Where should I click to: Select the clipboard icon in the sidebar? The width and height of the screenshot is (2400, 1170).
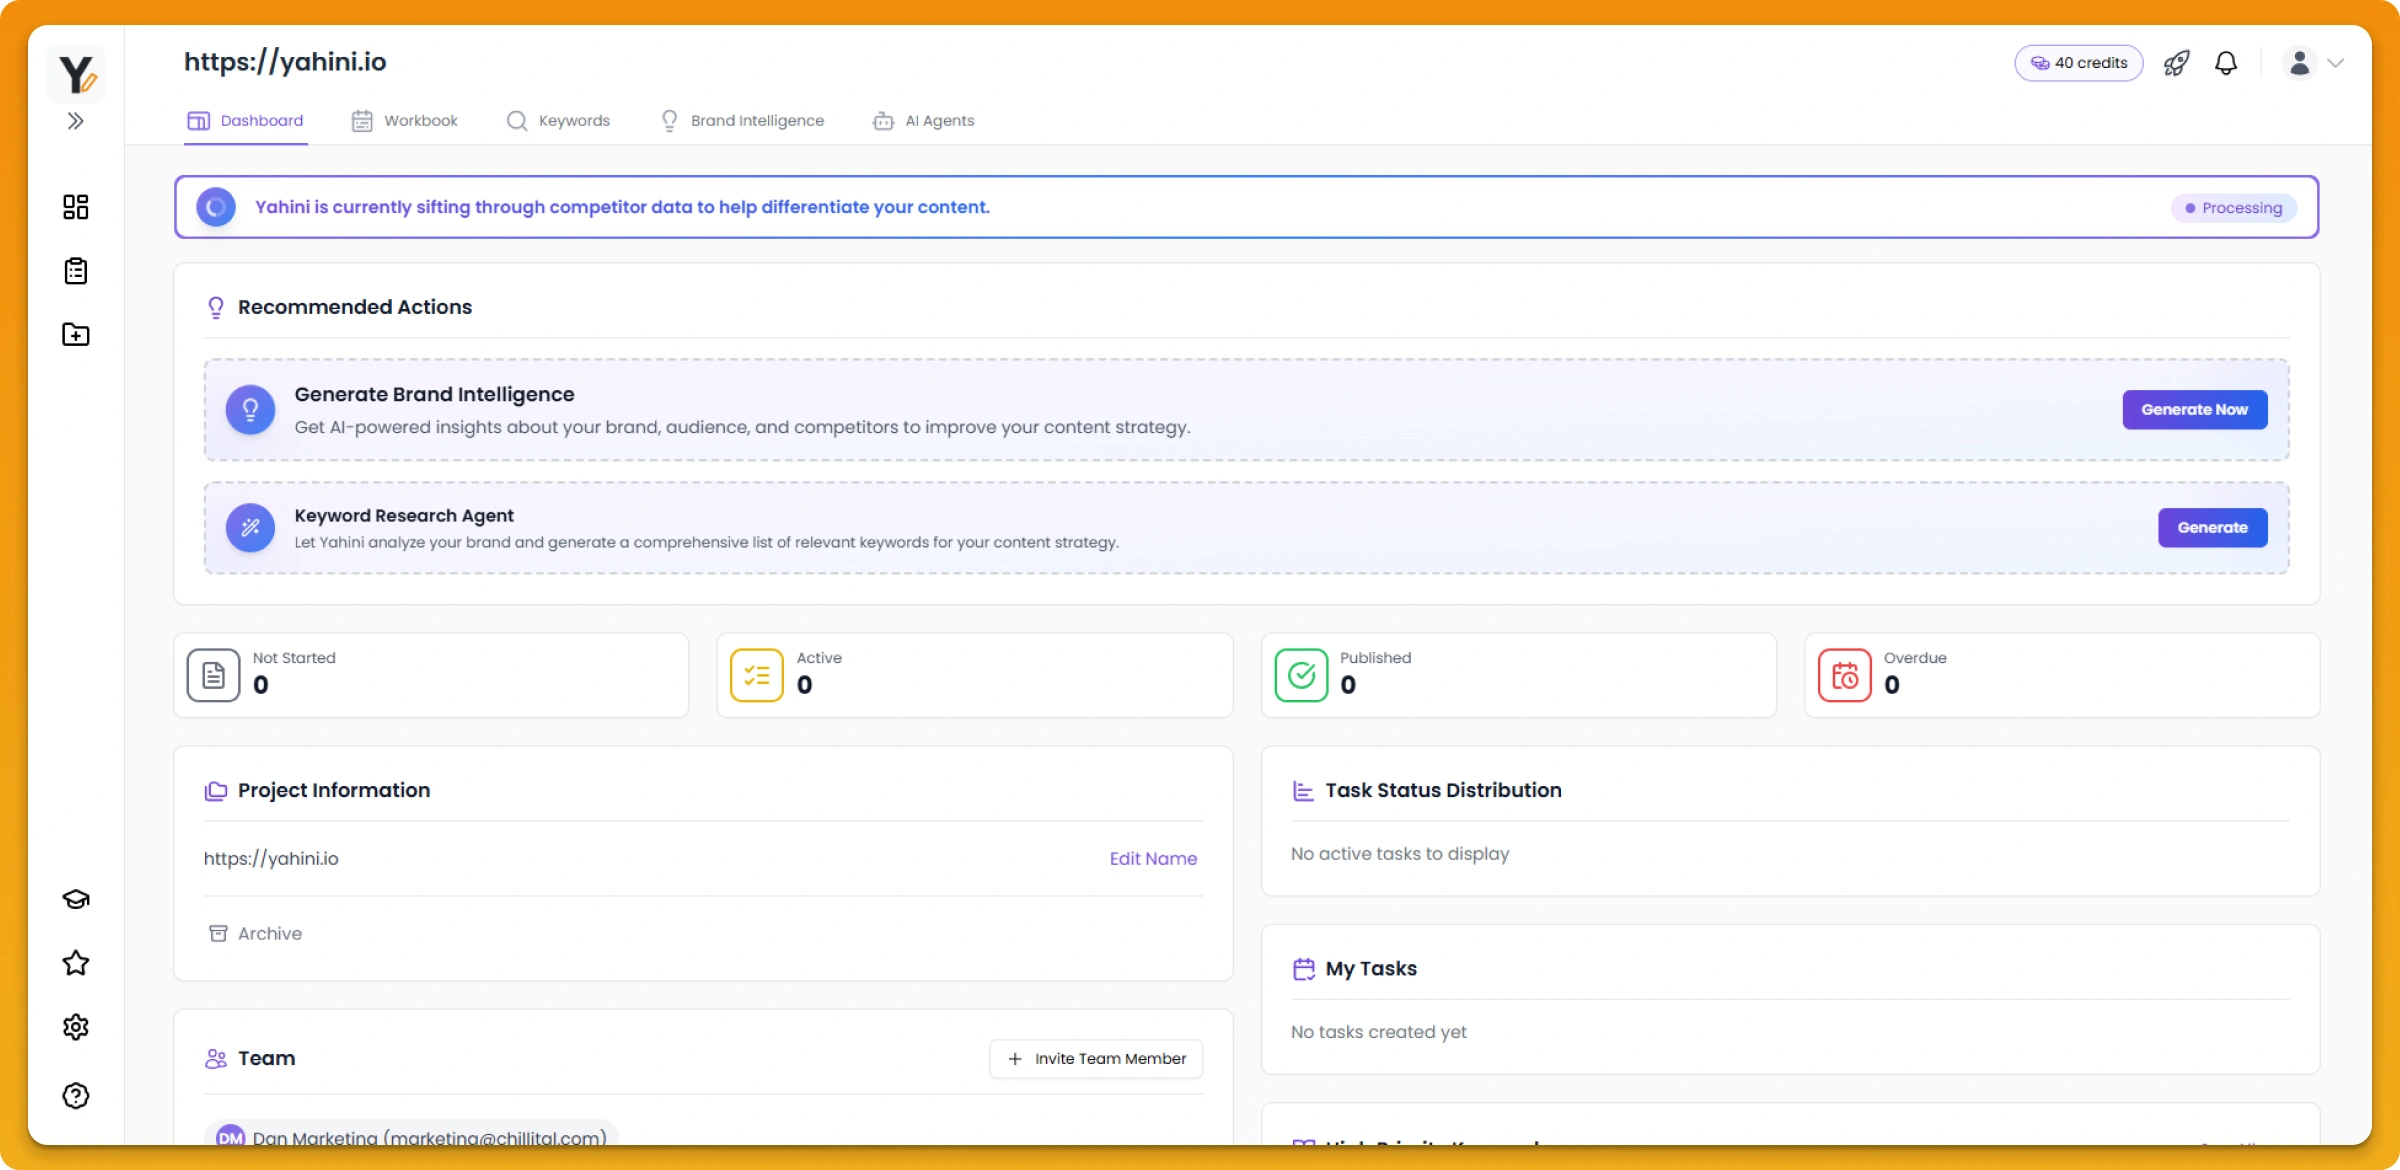tap(75, 271)
